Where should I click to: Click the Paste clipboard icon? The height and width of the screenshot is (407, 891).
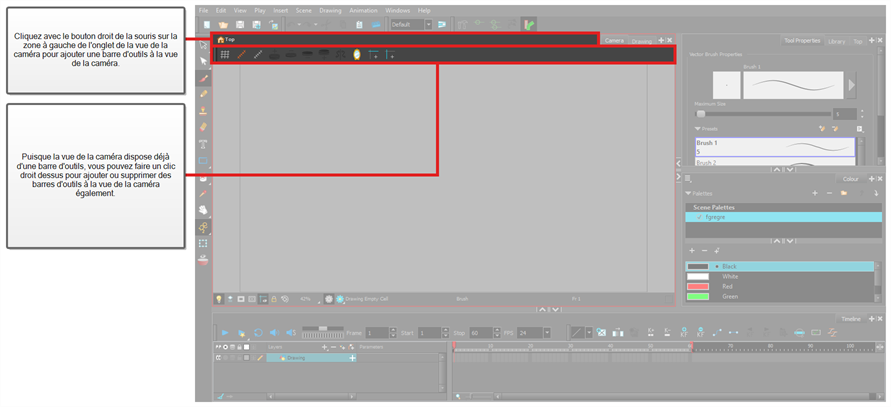359,24
